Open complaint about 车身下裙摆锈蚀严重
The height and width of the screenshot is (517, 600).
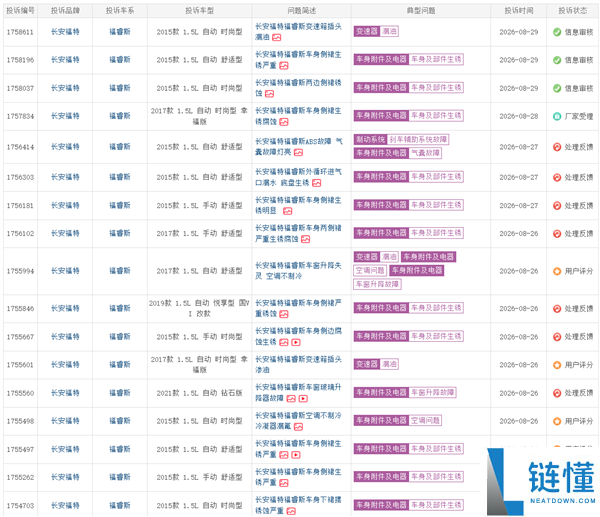pyautogui.click(x=298, y=505)
